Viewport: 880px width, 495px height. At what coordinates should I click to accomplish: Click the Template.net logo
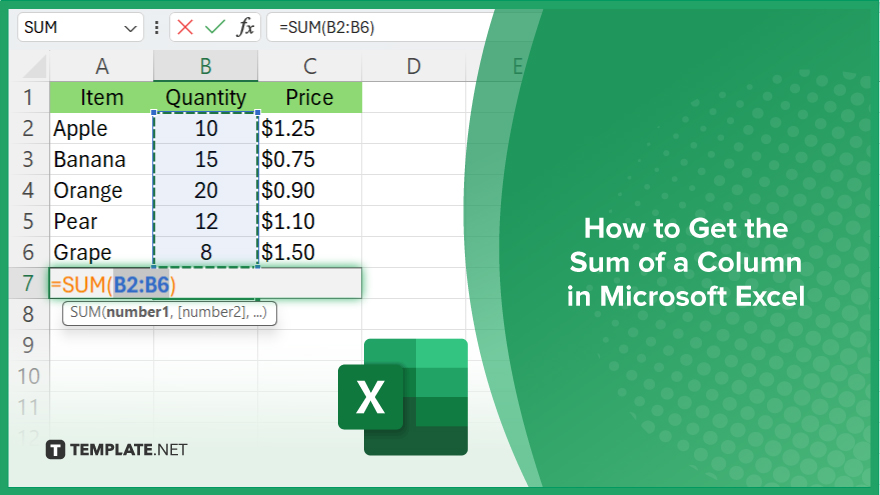pos(116,450)
